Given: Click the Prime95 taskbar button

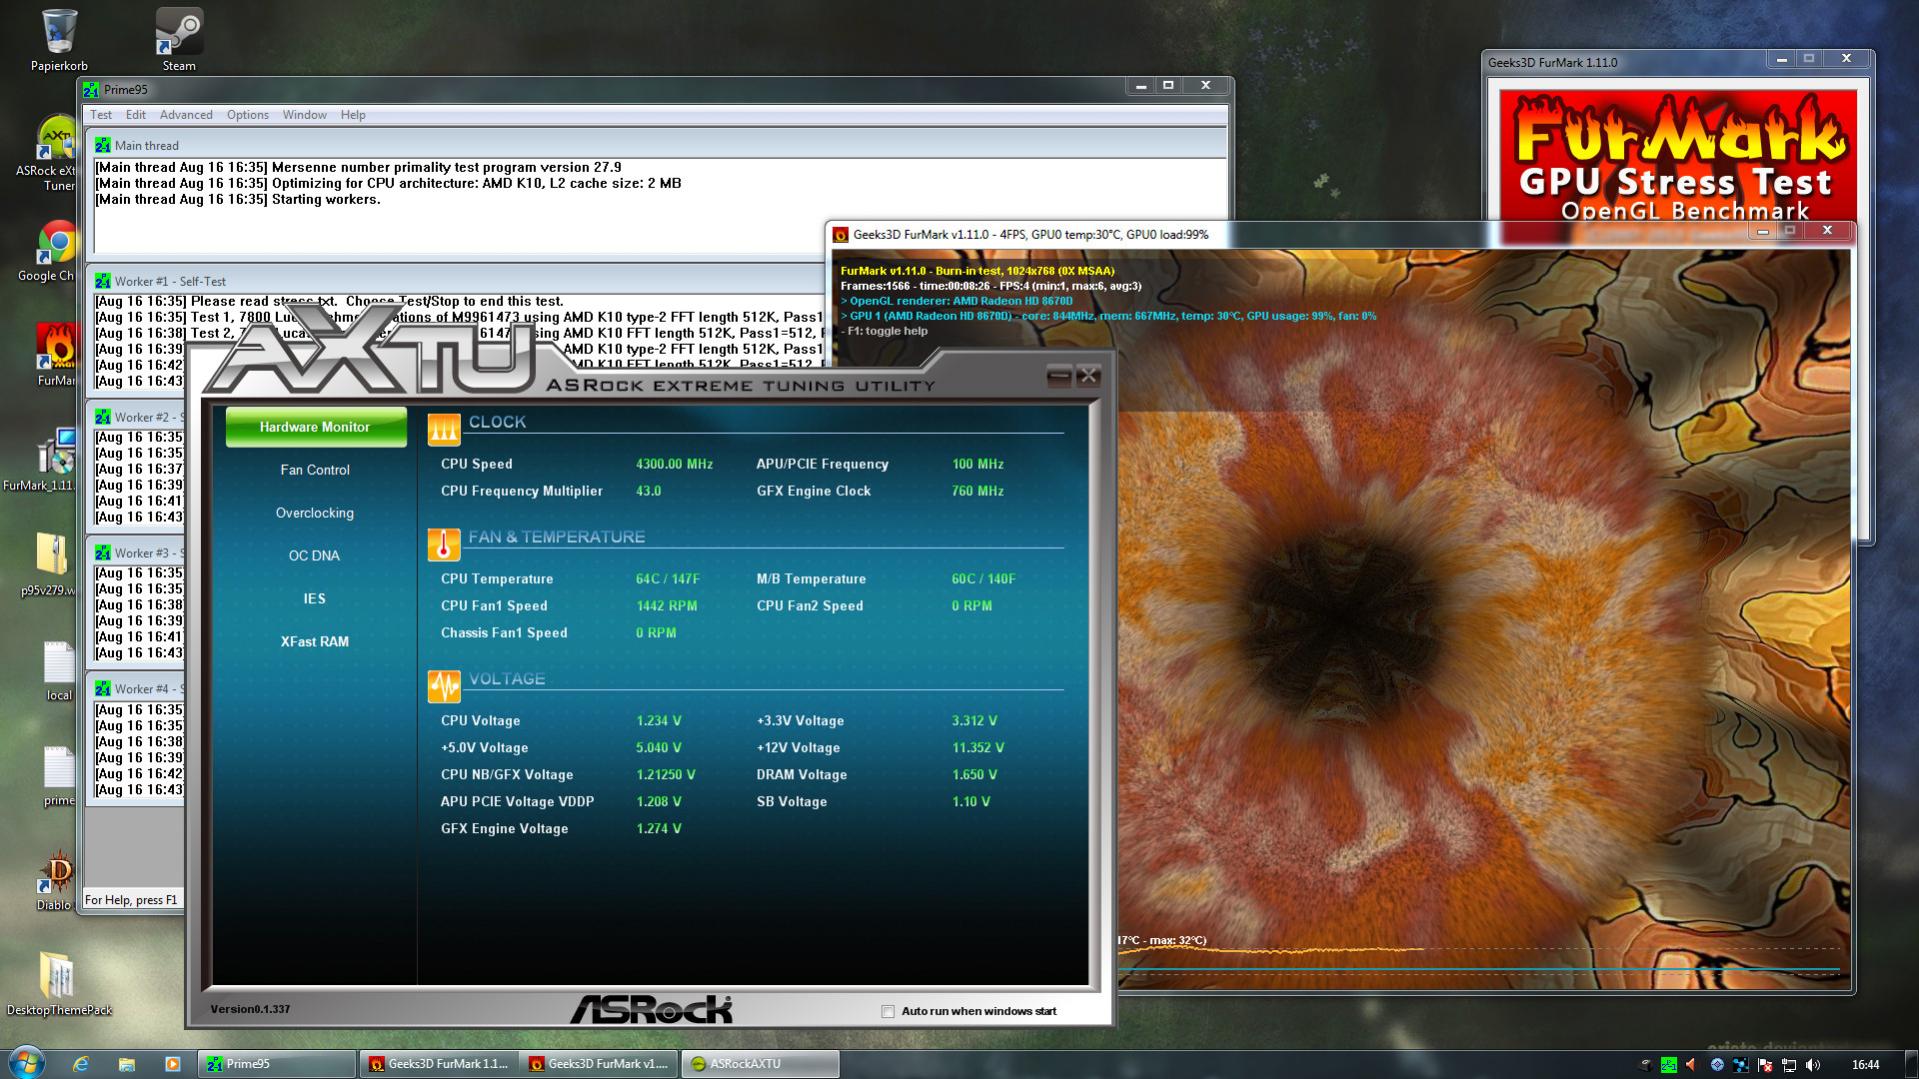Looking at the screenshot, I should click(277, 1064).
